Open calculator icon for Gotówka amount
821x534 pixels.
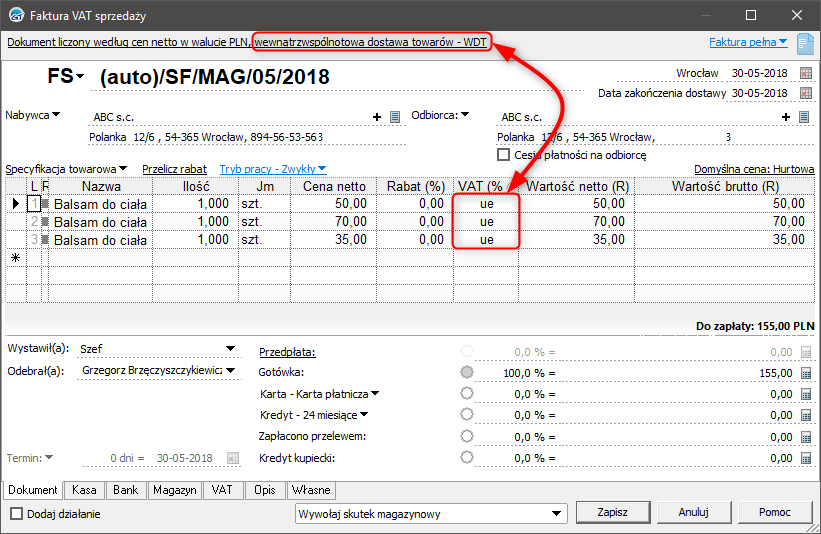tap(805, 373)
